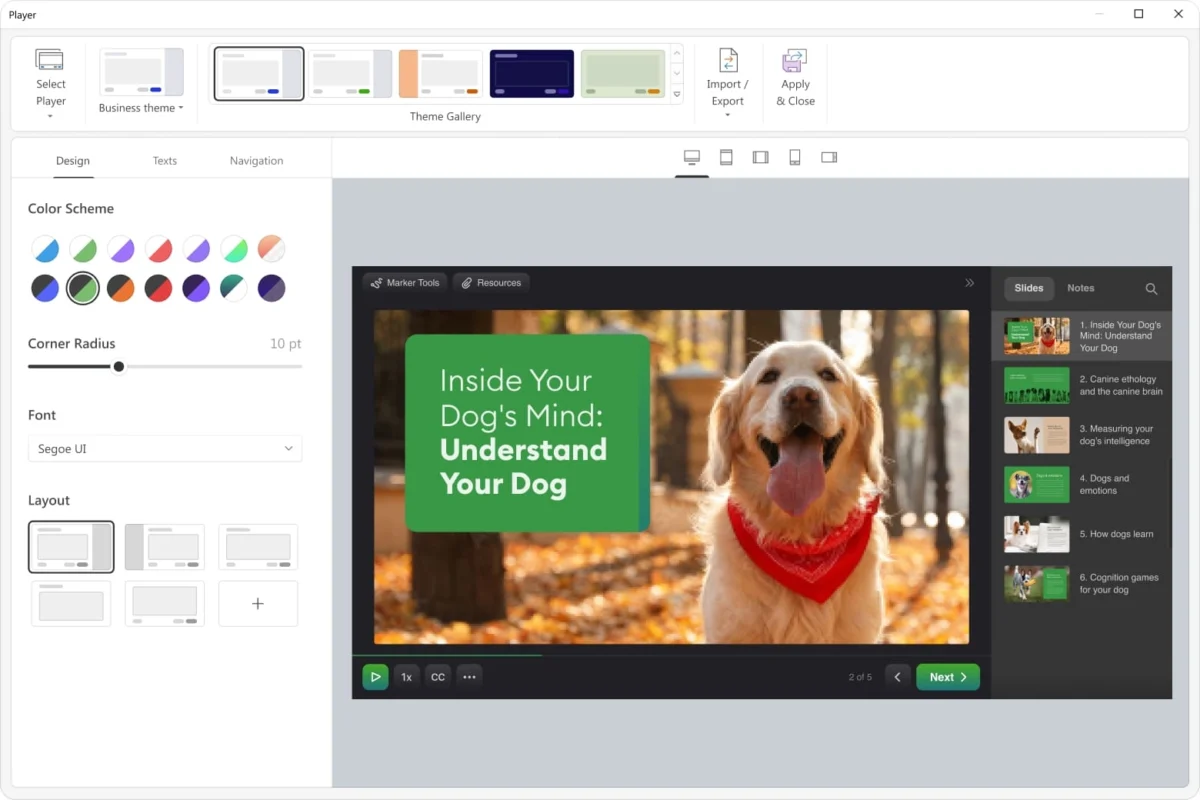The image size is (1200, 800).
Task: Select layout with controls and no title
Action: click(x=165, y=603)
